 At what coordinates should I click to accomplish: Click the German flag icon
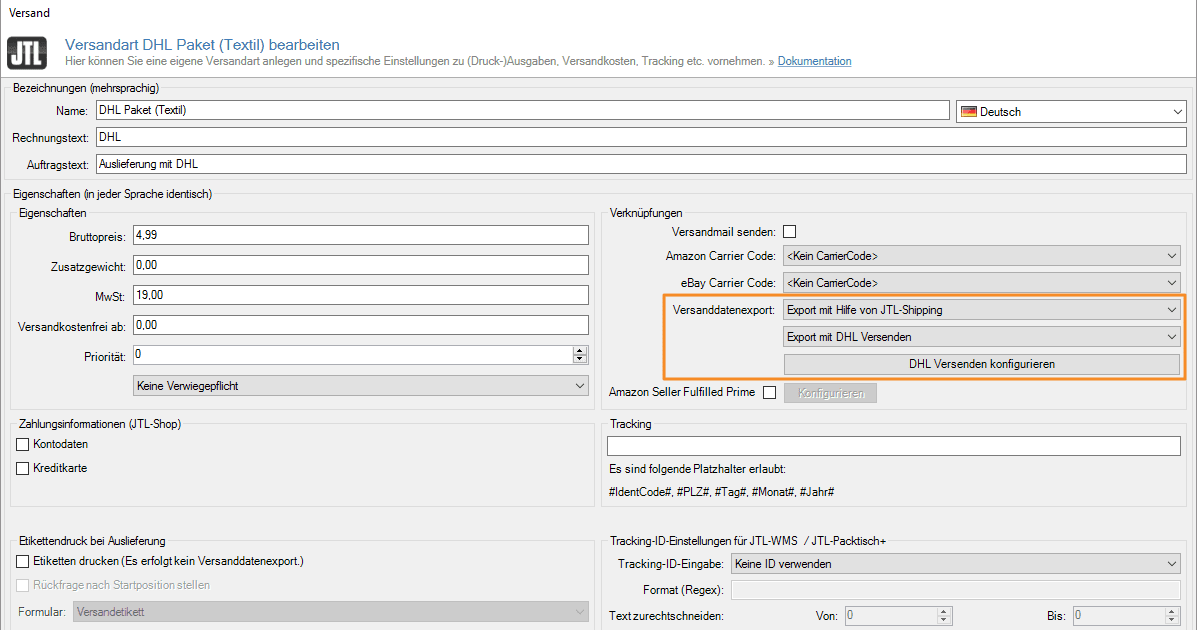(x=969, y=111)
